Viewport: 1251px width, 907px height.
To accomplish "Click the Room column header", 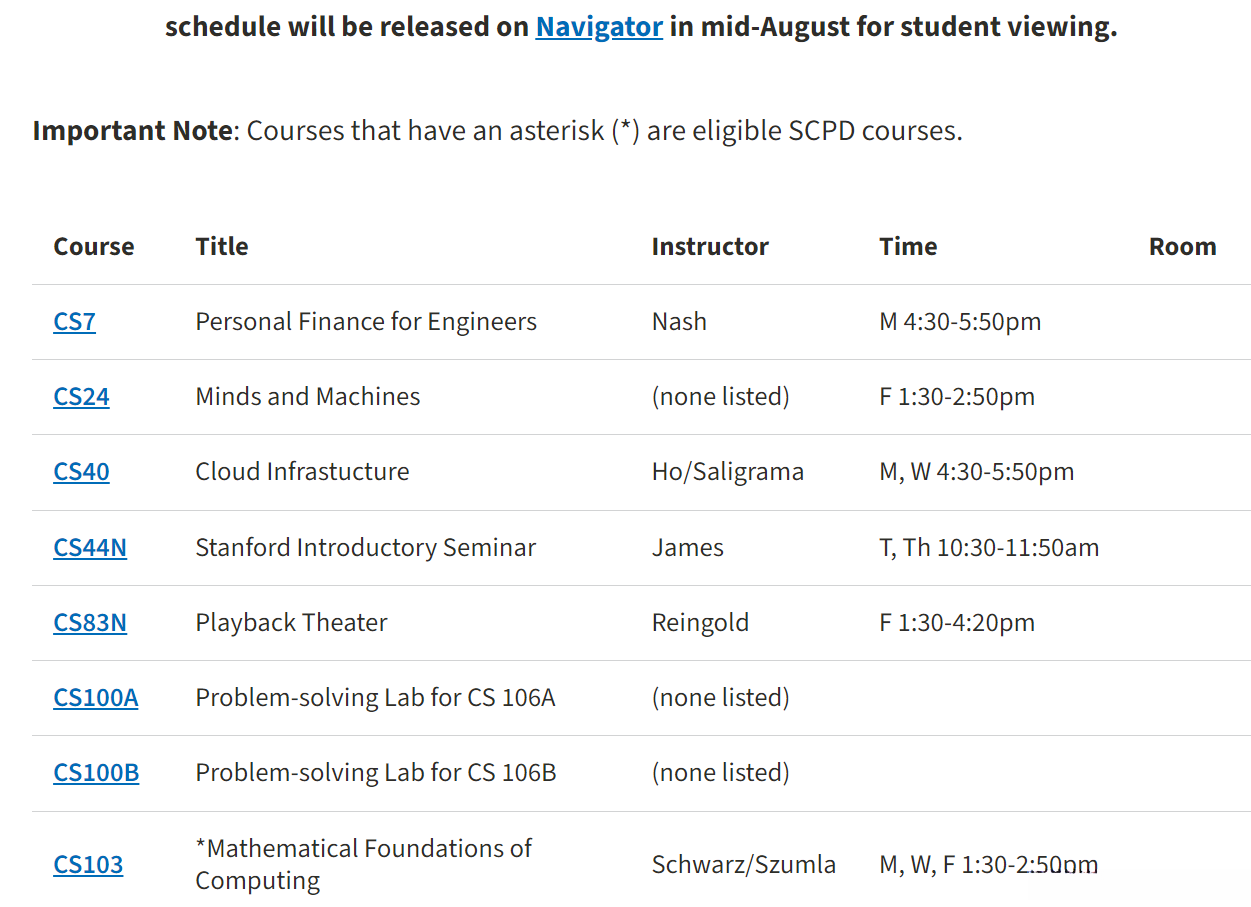I will click(1182, 247).
